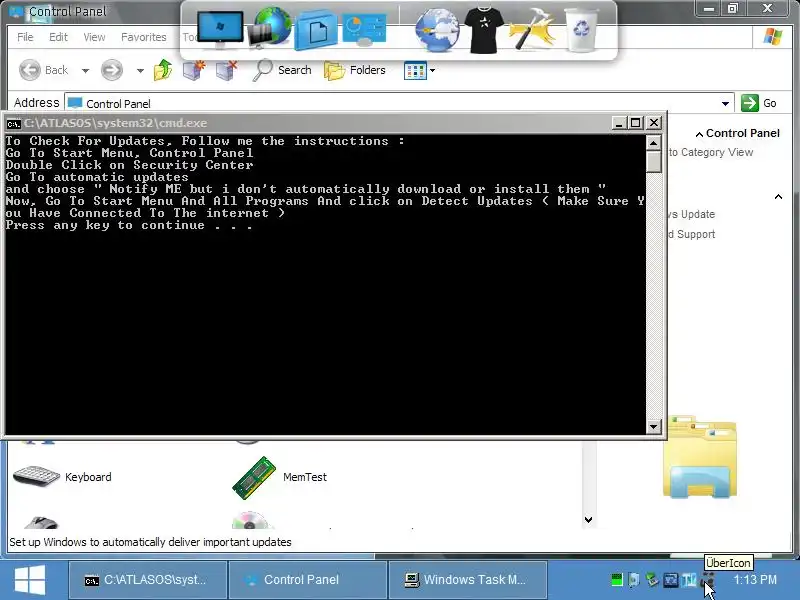Switch to the Control Panel taskbar button
Screen dimensions: 800x600
point(308,580)
